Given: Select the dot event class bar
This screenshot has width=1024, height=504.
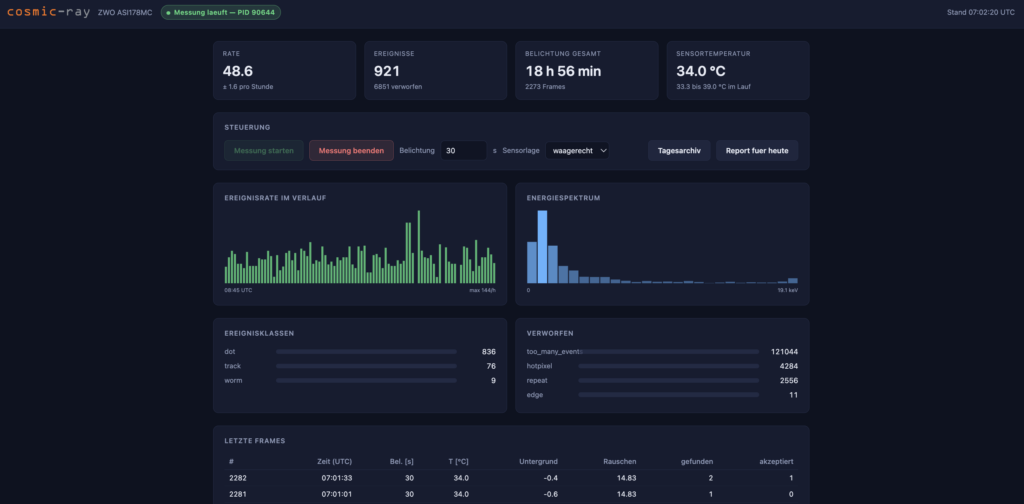Looking at the screenshot, I should click(x=366, y=351).
